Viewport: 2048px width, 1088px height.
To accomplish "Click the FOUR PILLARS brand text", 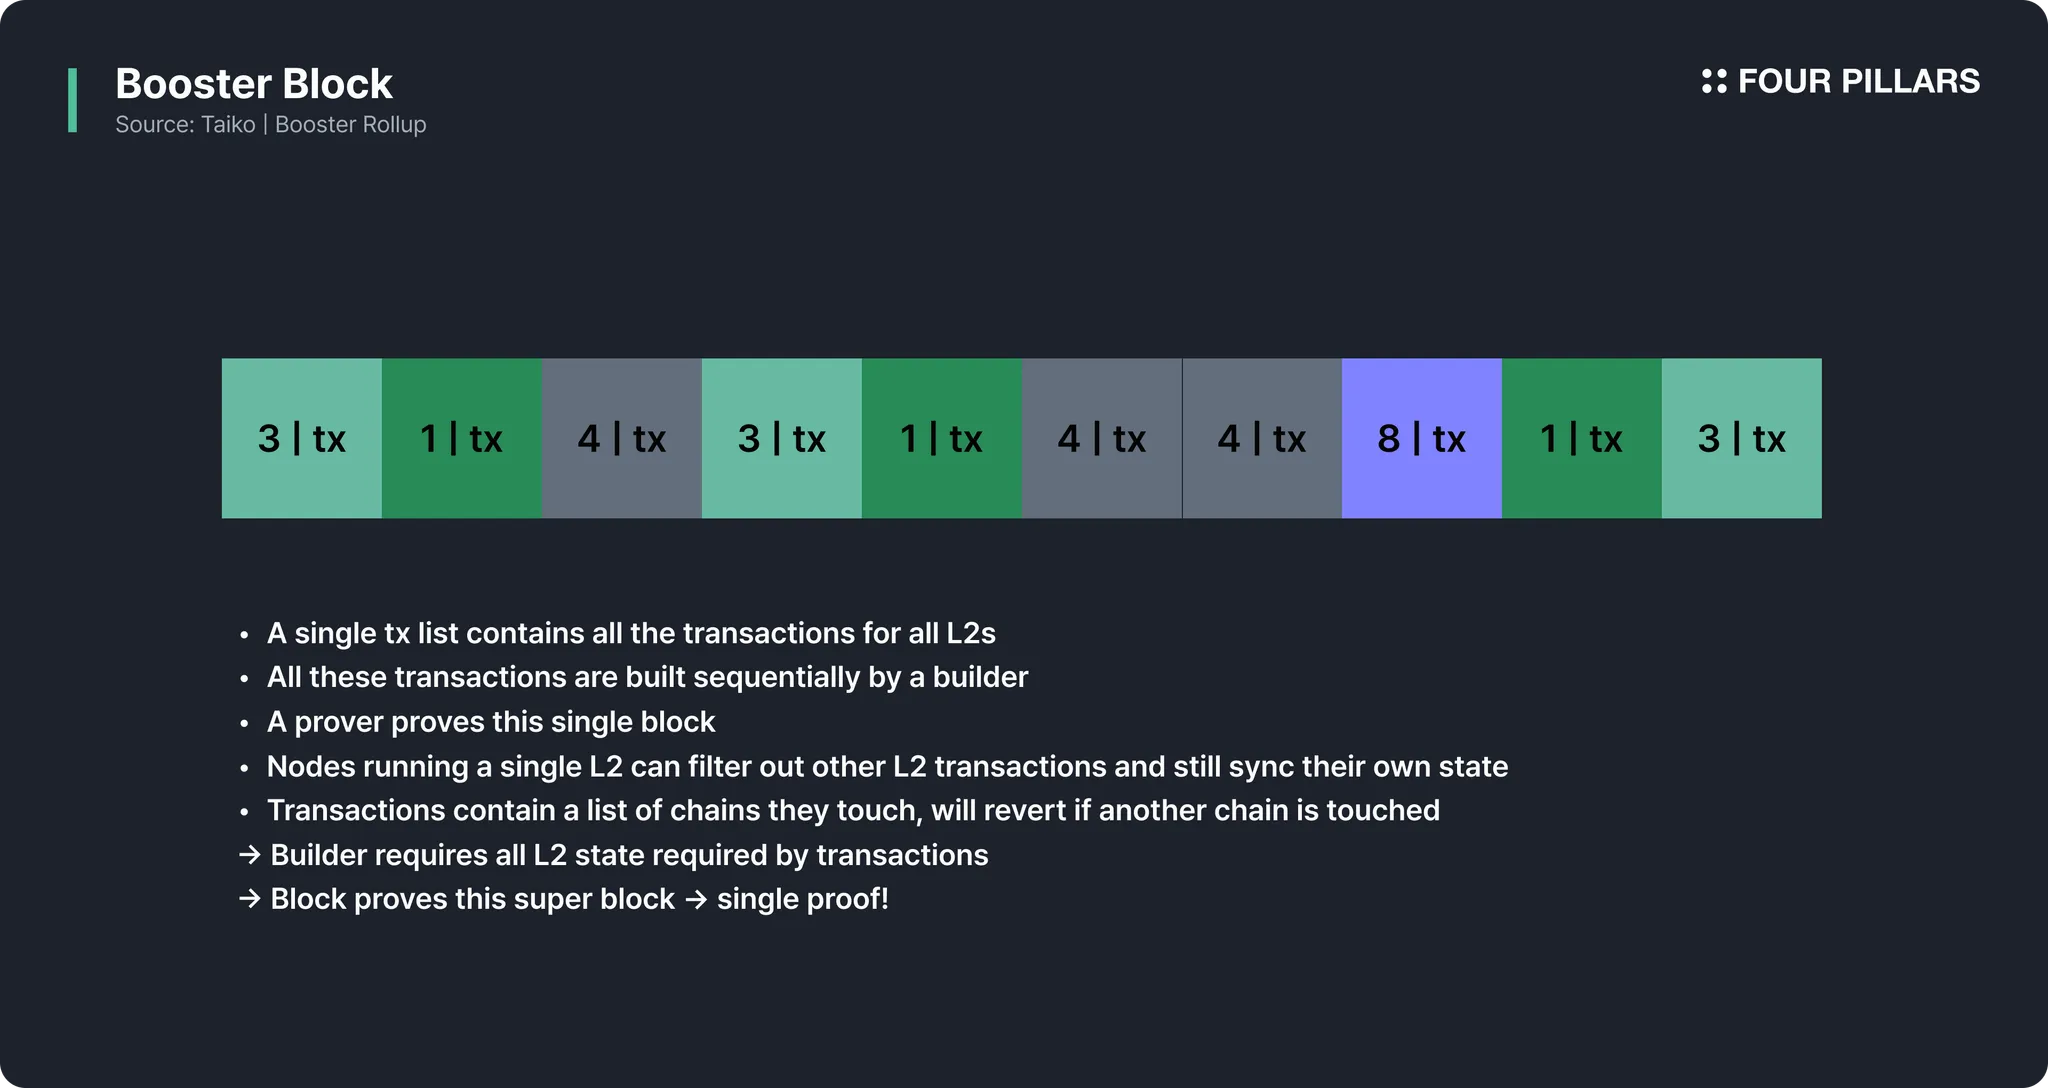I will 1858,81.
